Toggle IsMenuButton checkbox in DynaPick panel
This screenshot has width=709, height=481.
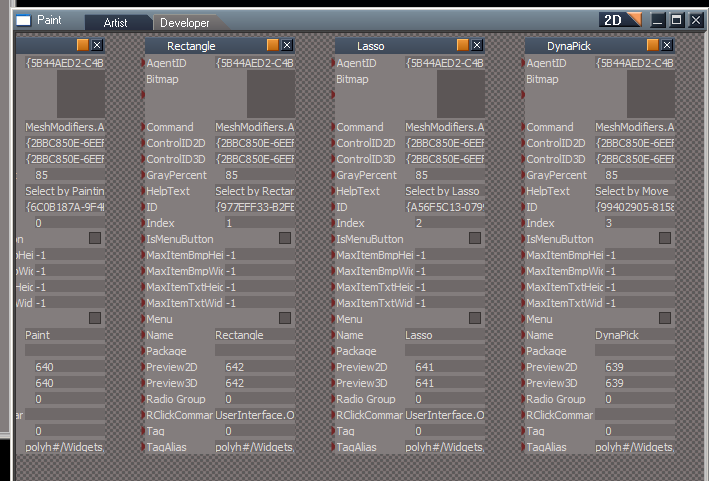pyautogui.click(x=665, y=238)
